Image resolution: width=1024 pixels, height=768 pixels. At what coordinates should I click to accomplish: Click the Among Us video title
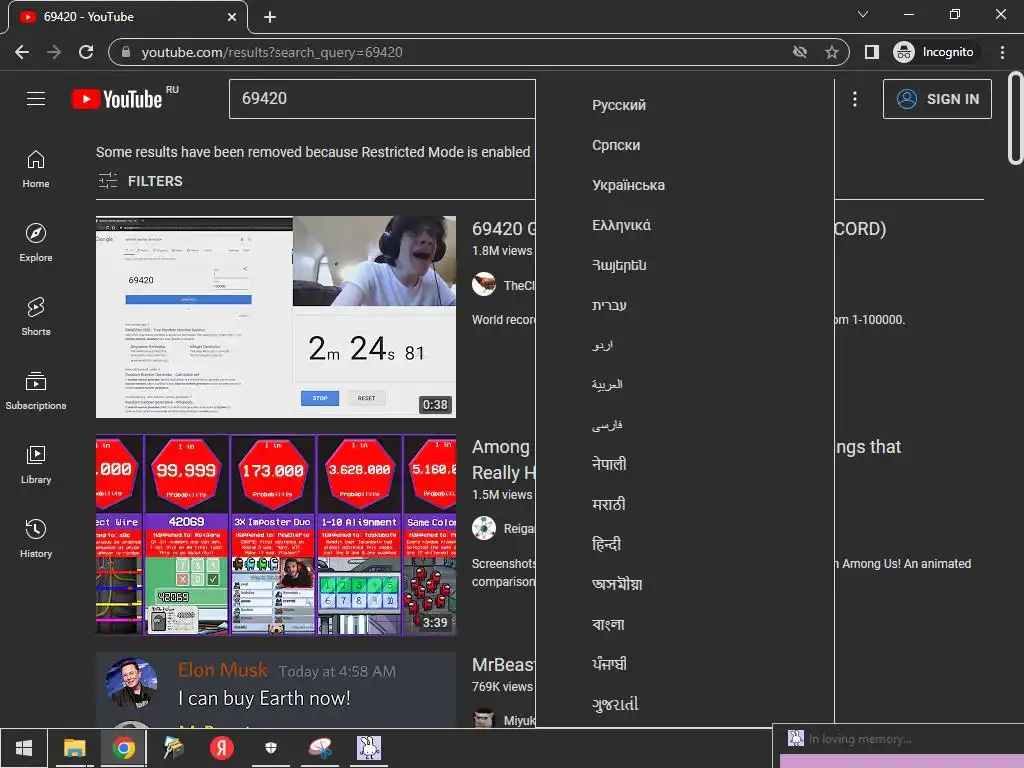tap(504, 460)
